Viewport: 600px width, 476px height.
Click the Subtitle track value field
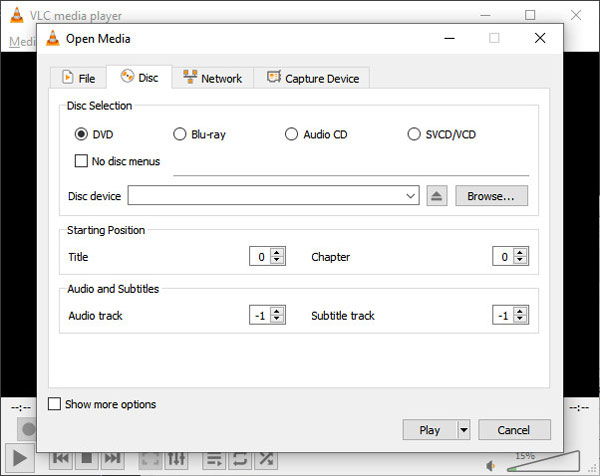click(503, 315)
